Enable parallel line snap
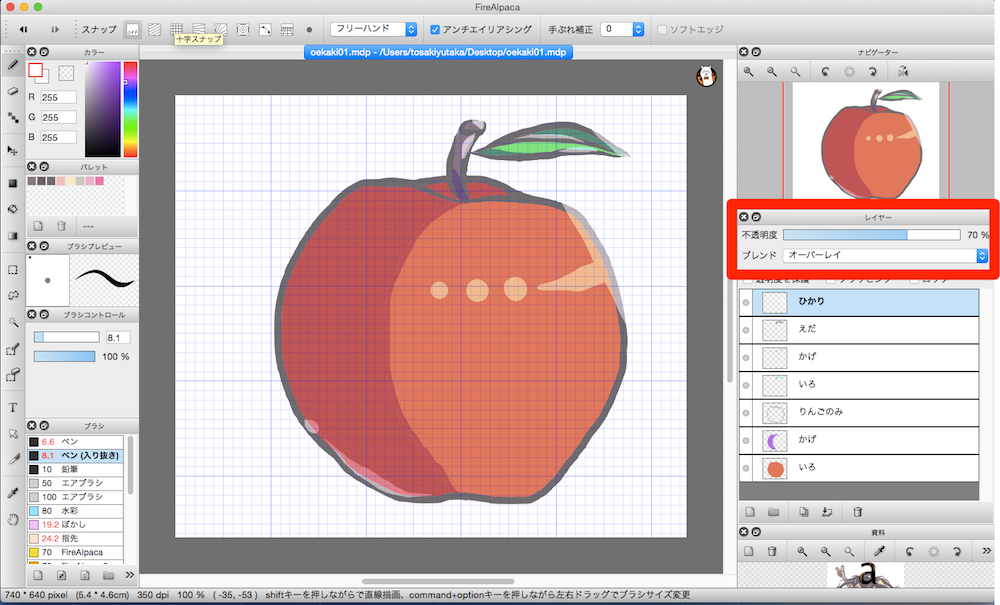Viewport: 1000px width, 605px height. pos(155,29)
